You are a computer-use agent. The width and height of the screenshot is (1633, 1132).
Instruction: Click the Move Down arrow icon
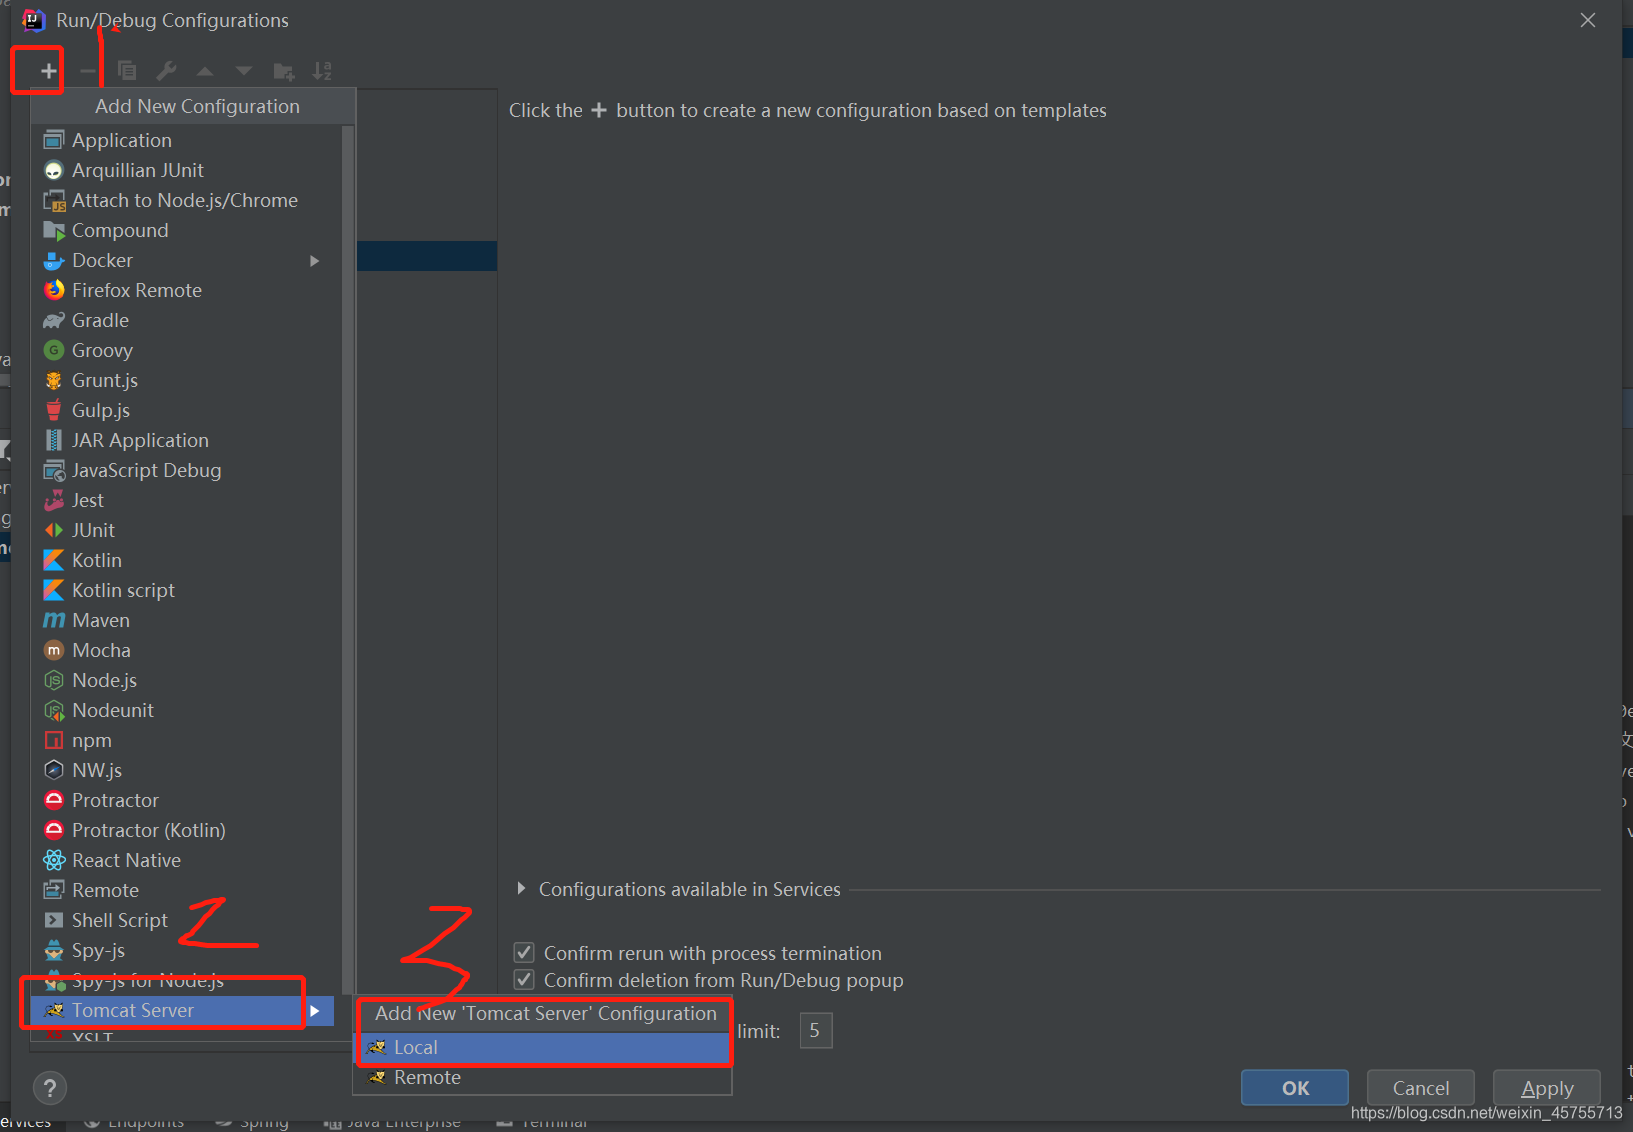244,71
